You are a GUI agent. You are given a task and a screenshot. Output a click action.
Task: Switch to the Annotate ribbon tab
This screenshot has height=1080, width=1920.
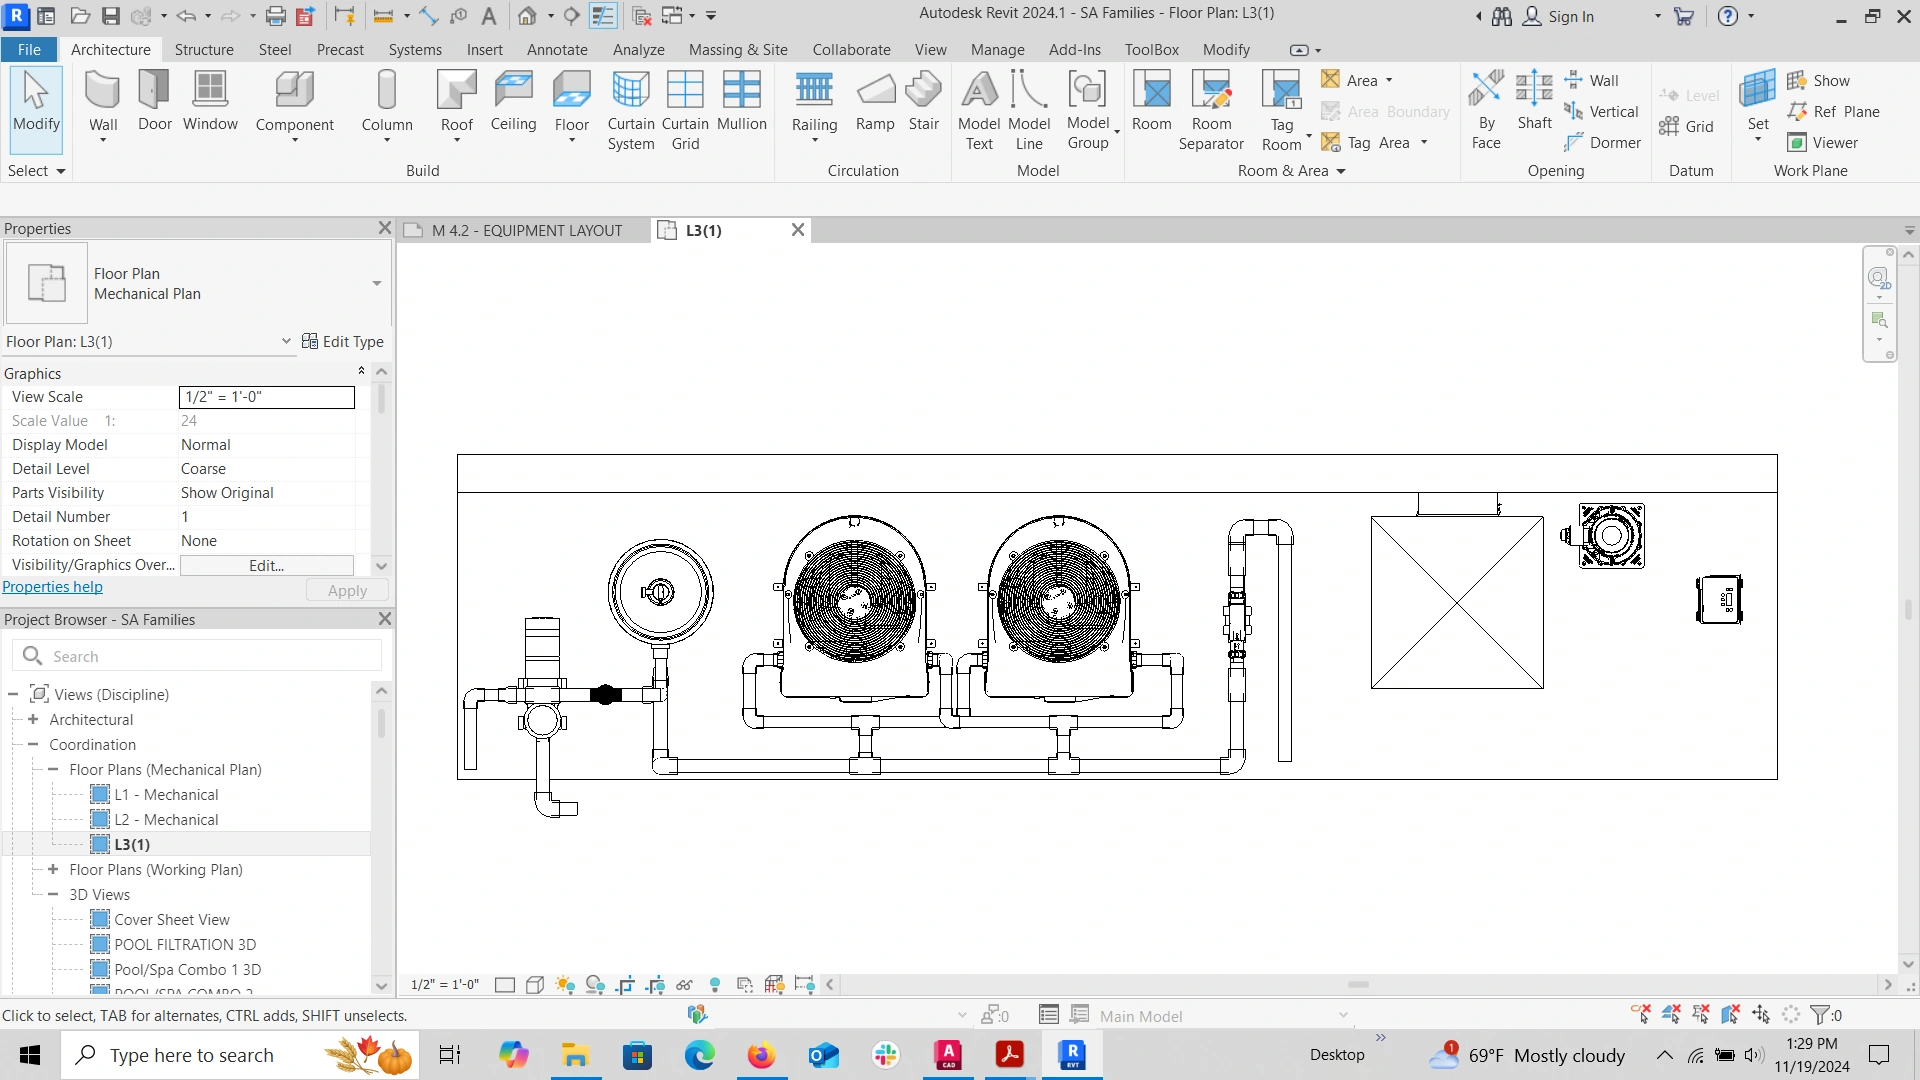click(557, 50)
